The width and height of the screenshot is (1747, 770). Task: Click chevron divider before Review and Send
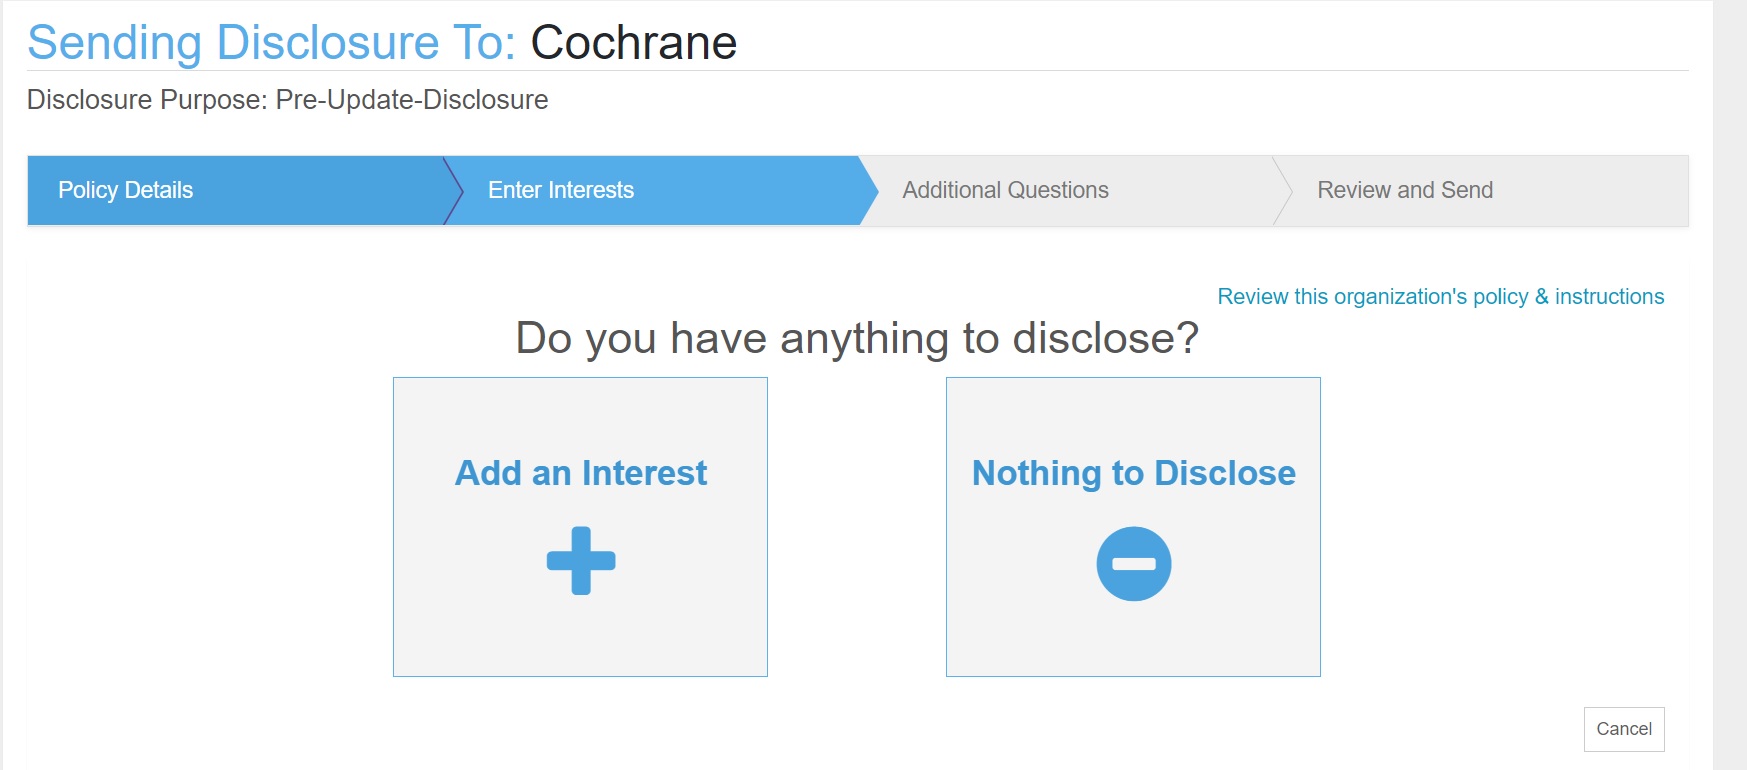tap(1282, 190)
